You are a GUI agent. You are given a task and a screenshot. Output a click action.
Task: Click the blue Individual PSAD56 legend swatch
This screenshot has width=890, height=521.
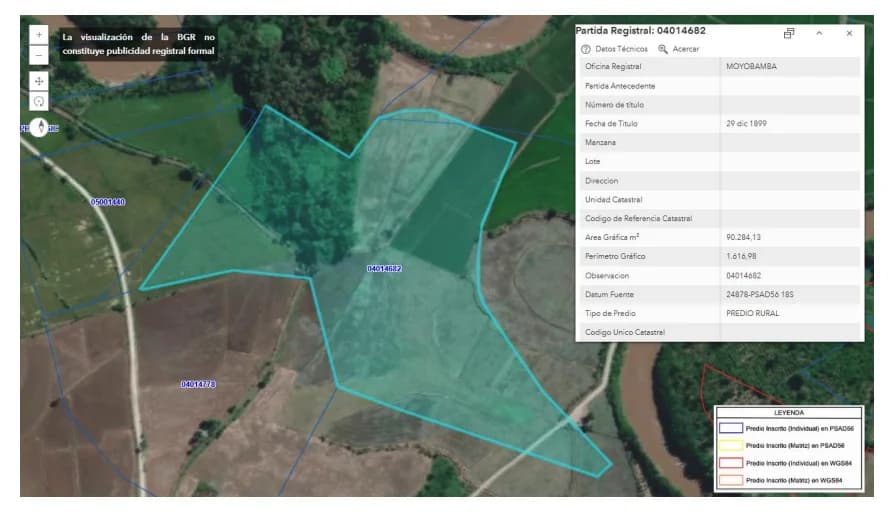pyautogui.click(x=731, y=428)
